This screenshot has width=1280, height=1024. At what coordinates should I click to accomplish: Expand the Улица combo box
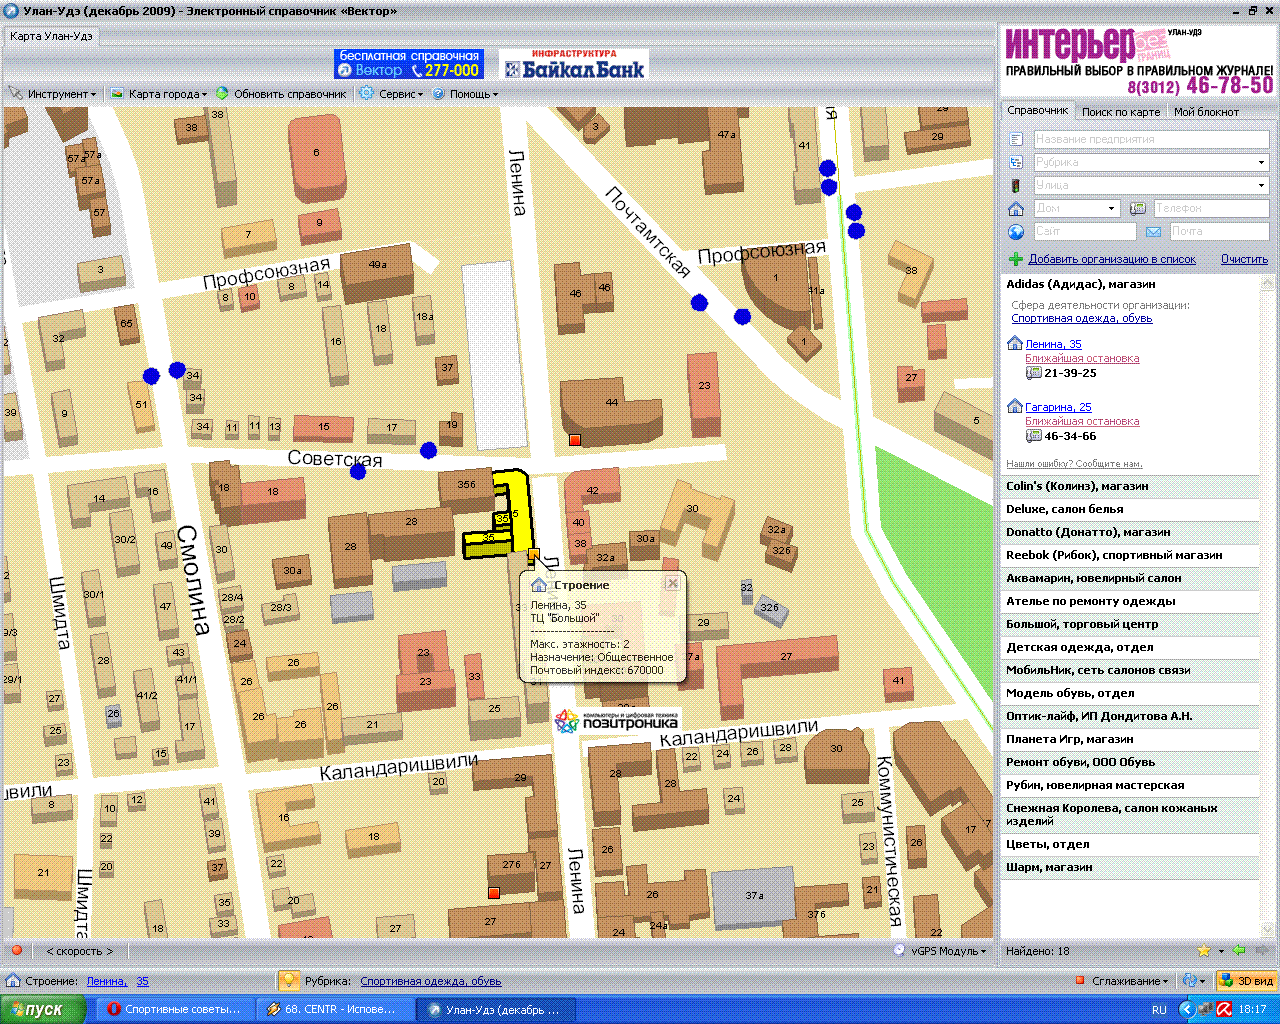point(1261,185)
